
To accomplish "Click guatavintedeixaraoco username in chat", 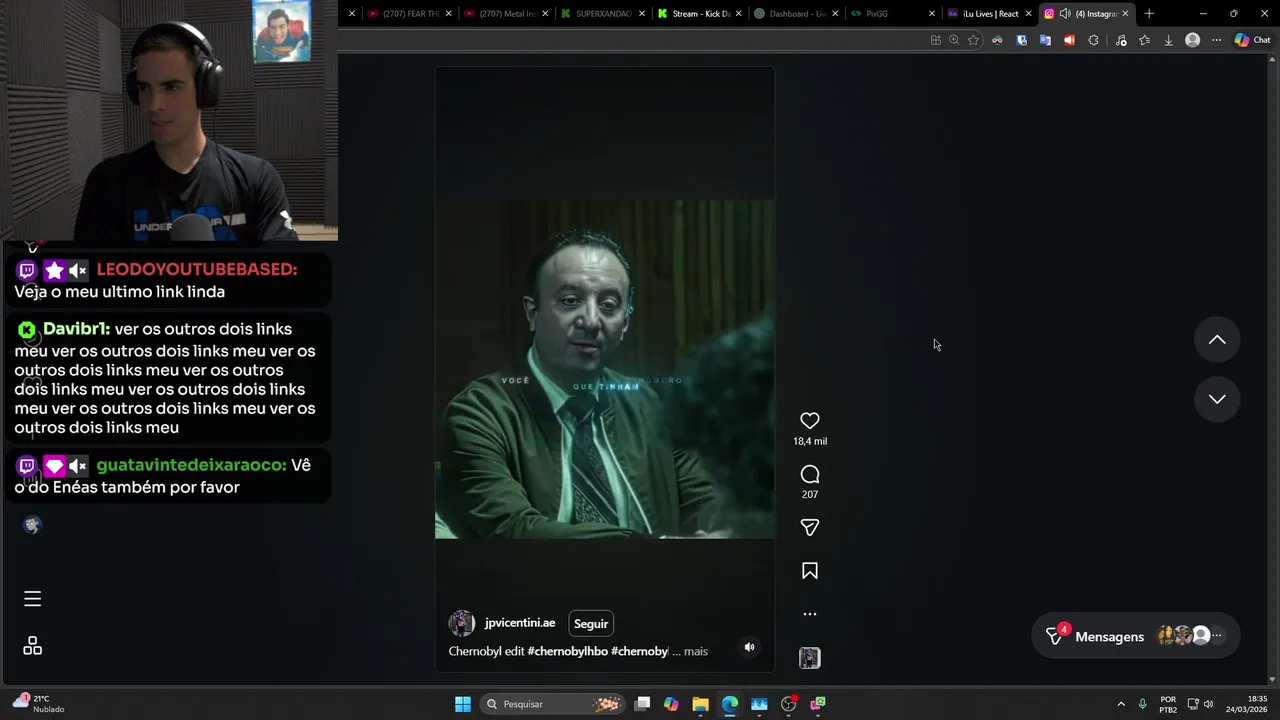I will [191, 466].
